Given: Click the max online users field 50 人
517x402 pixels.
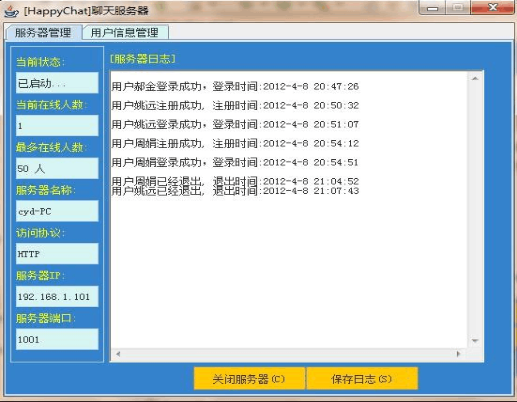Looking at the screenshot, I should [x=57, y=168].
